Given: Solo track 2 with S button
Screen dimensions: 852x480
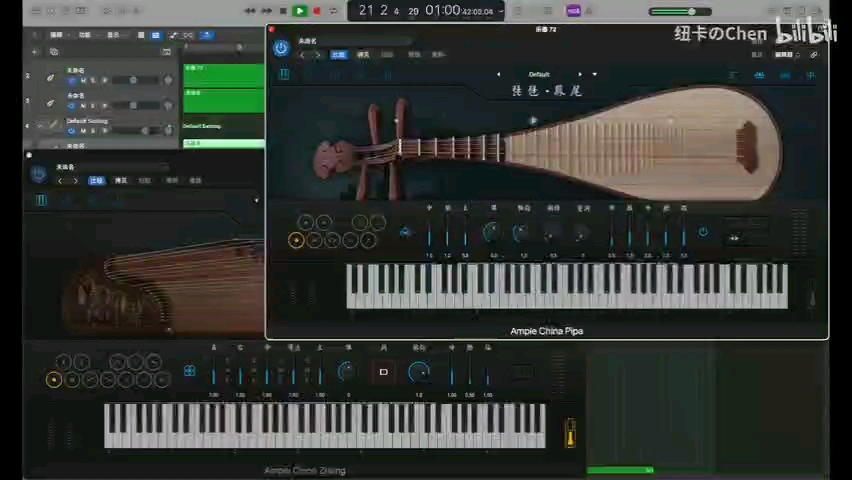Looking at the screenshot, I should pyautogui.click(x=93, y=80).
